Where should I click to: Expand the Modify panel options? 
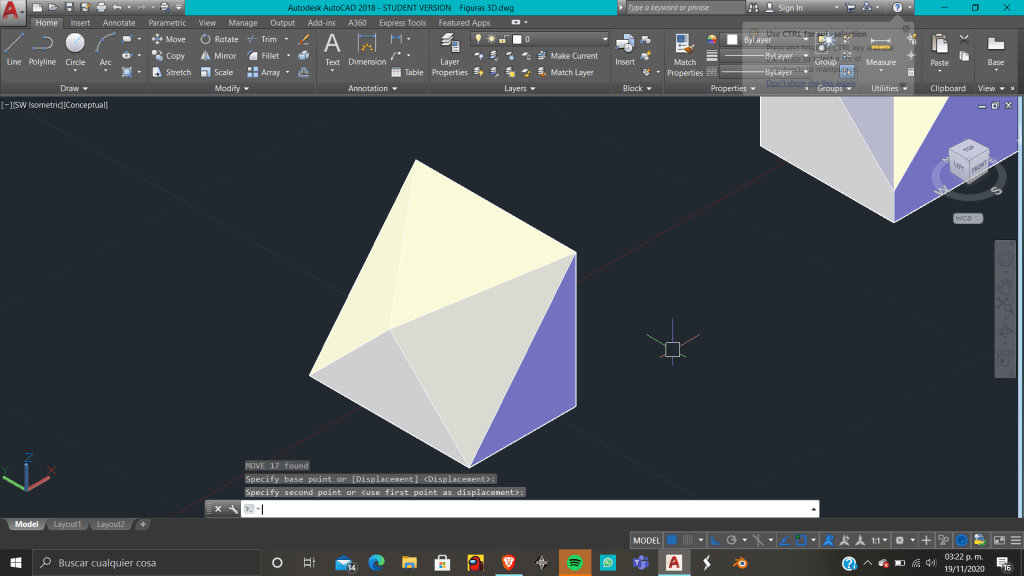pyautogui.click(x=233, y=88)
